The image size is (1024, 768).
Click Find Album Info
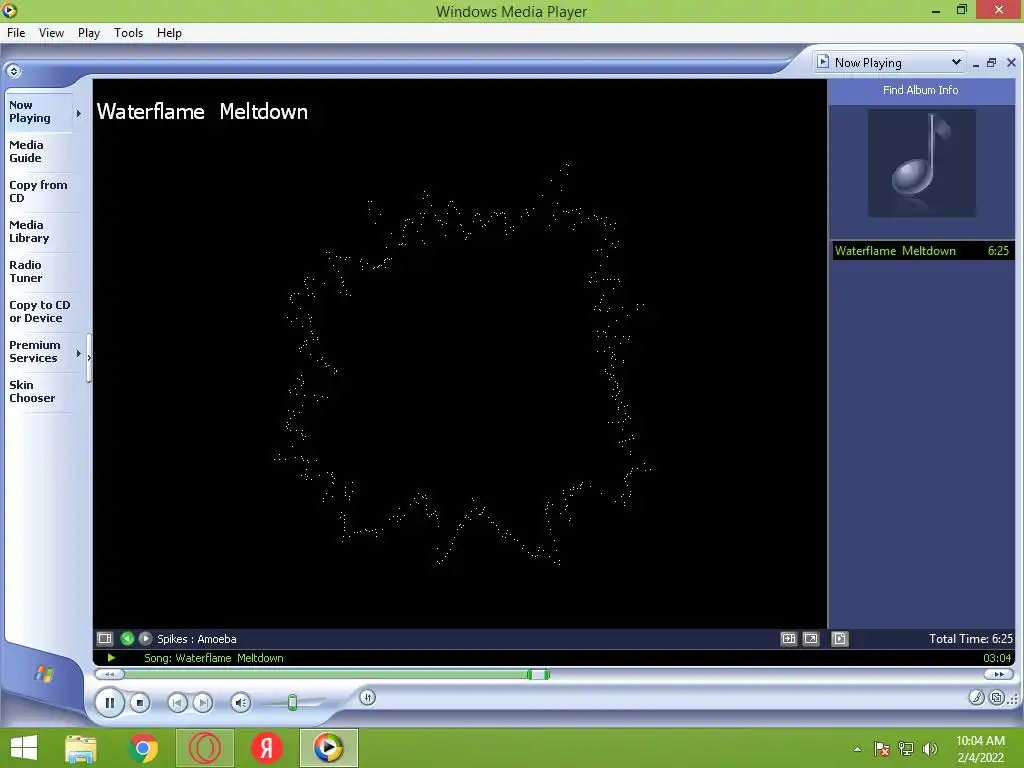[x=920, y=90]
